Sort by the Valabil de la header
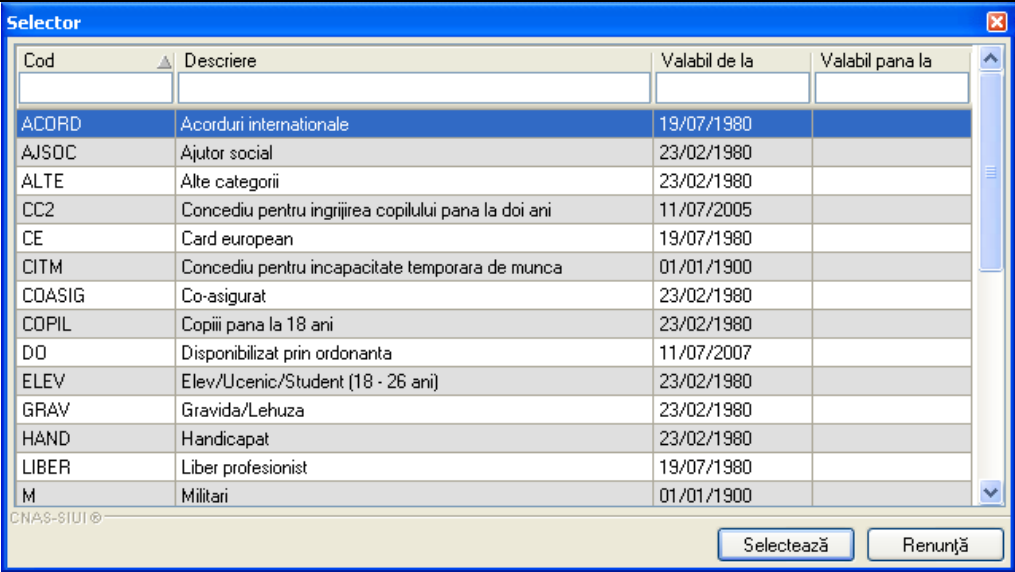Image resolution: width=1015 pixels, height=572 pixels. (x=733, y=61)
